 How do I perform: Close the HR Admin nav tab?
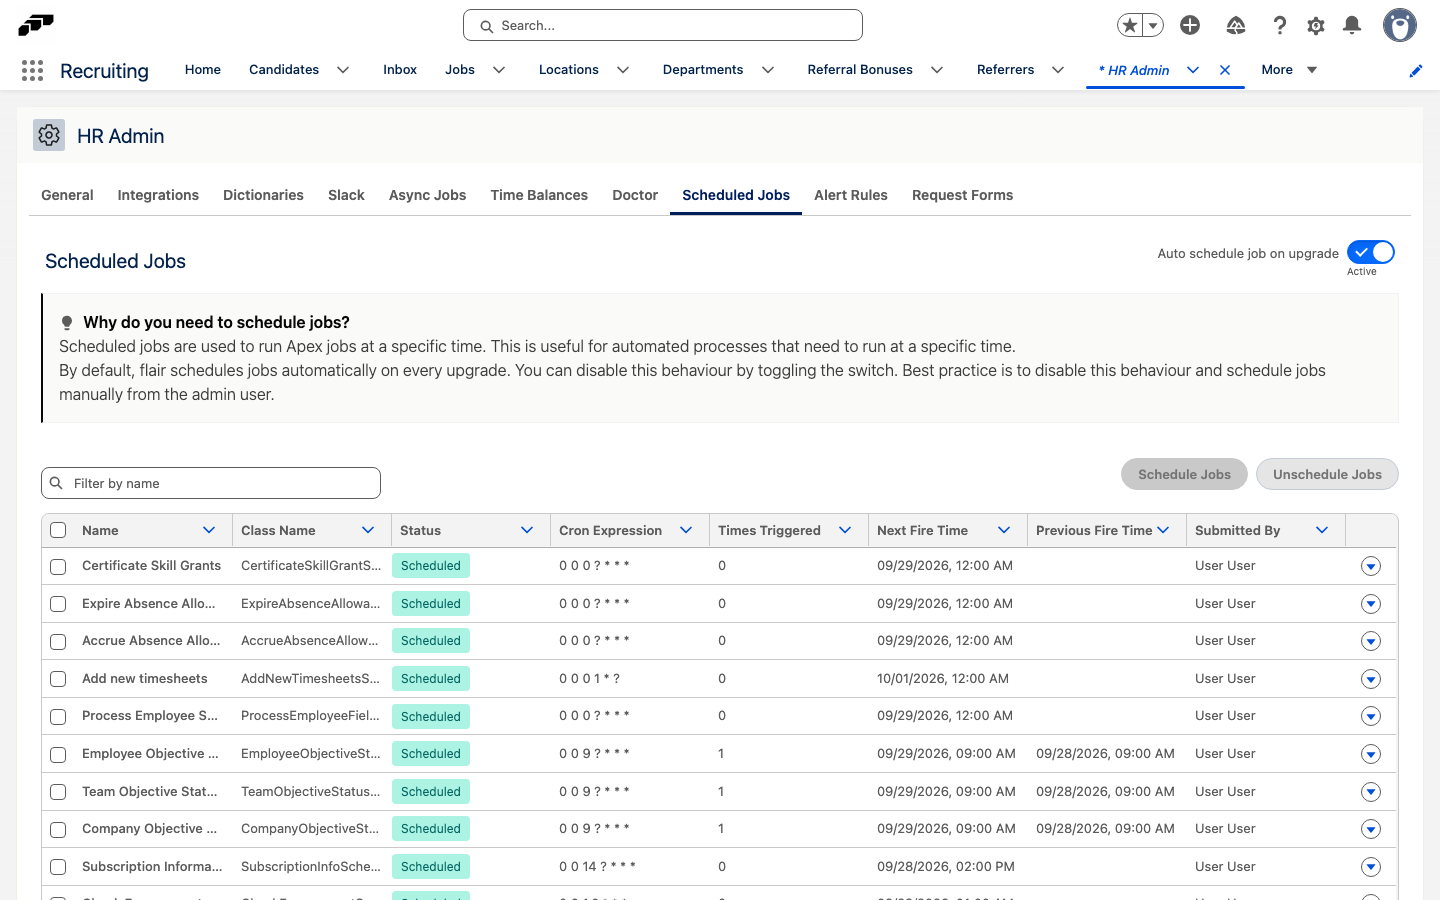(x=1225, y=70)
